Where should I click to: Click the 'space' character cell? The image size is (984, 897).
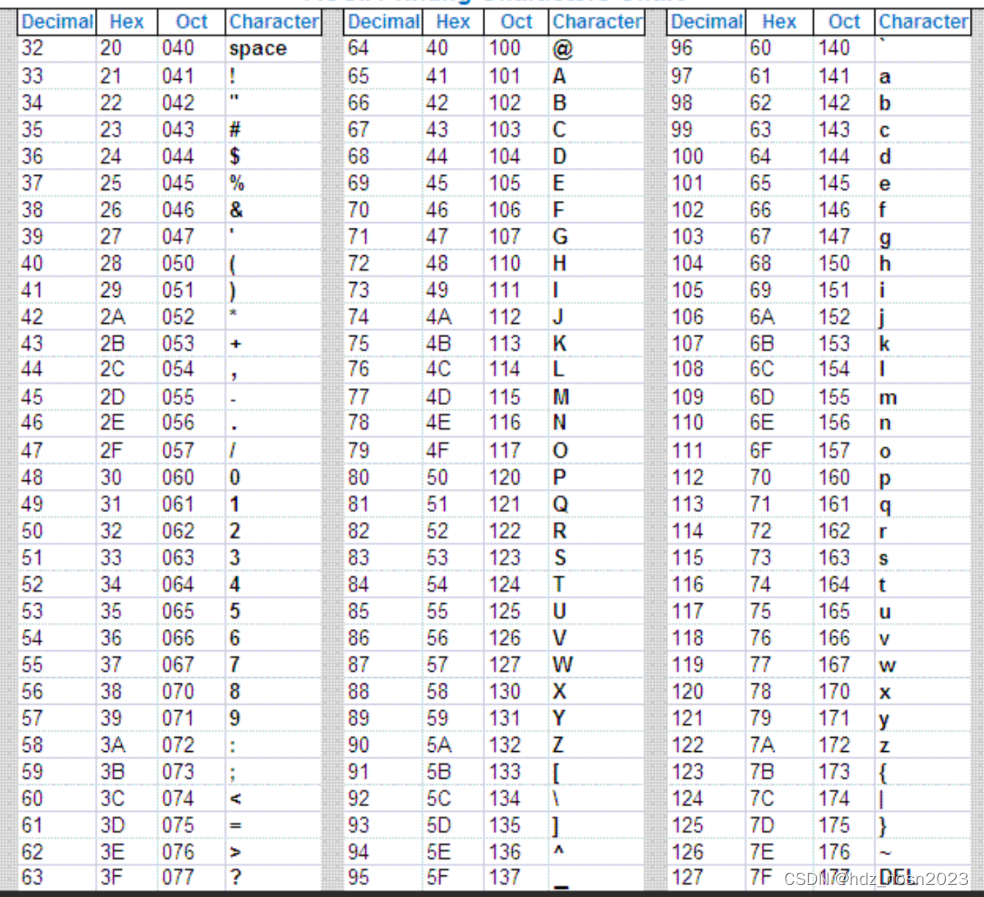coord(273,48)
